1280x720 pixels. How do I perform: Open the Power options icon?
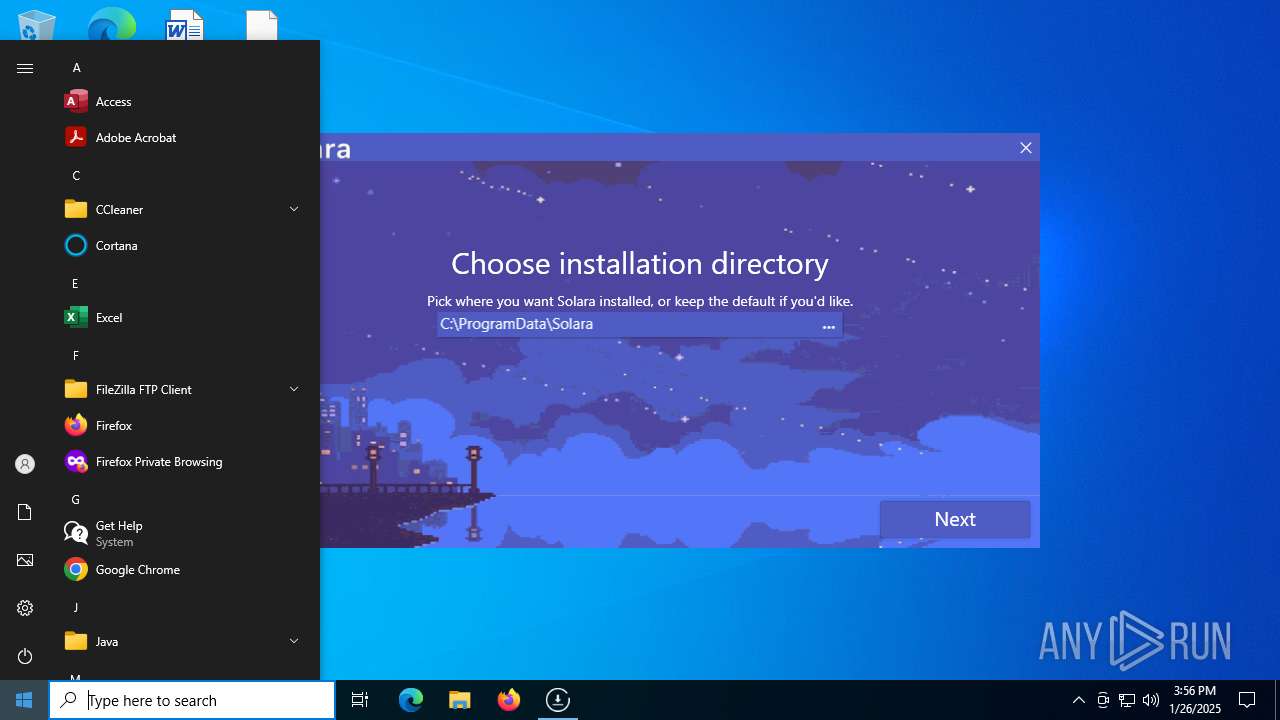pyautogui.click(x=25, y=656)
